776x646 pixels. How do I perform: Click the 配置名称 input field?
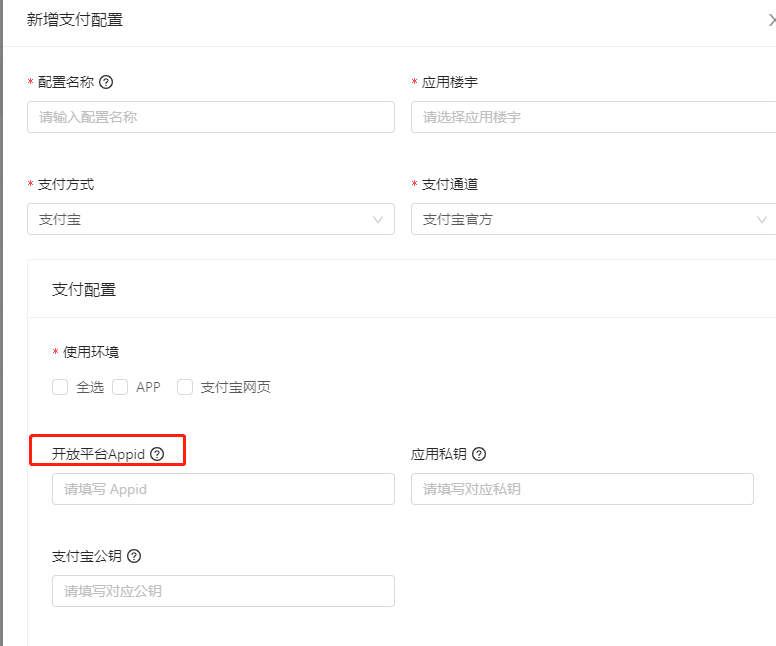click(x=210, y=117)
